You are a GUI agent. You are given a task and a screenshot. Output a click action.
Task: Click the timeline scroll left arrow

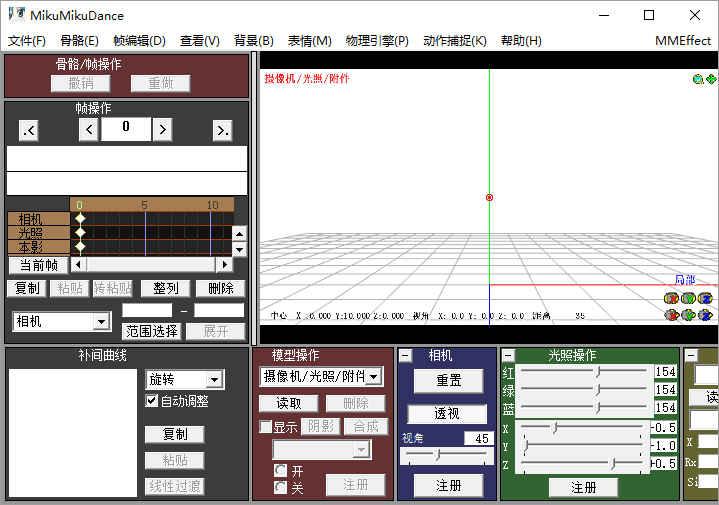point(78,264)
